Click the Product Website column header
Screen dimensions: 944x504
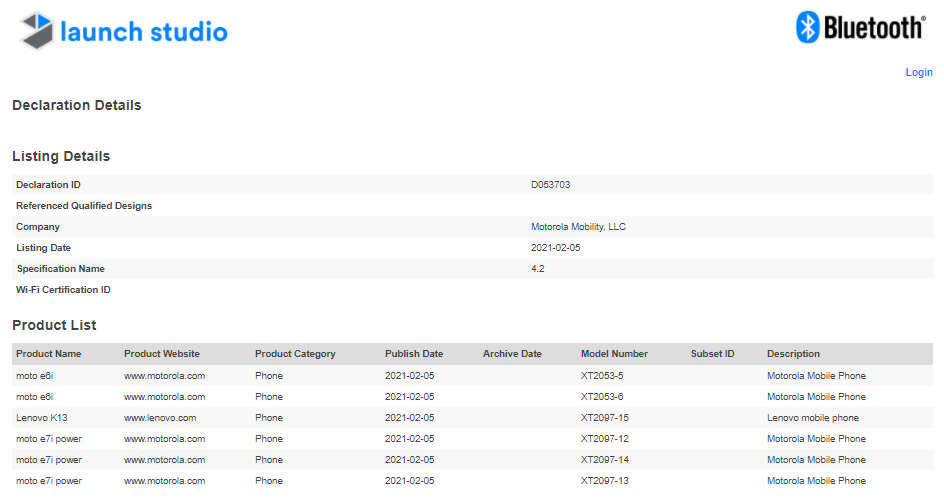[x=162, y=354]
